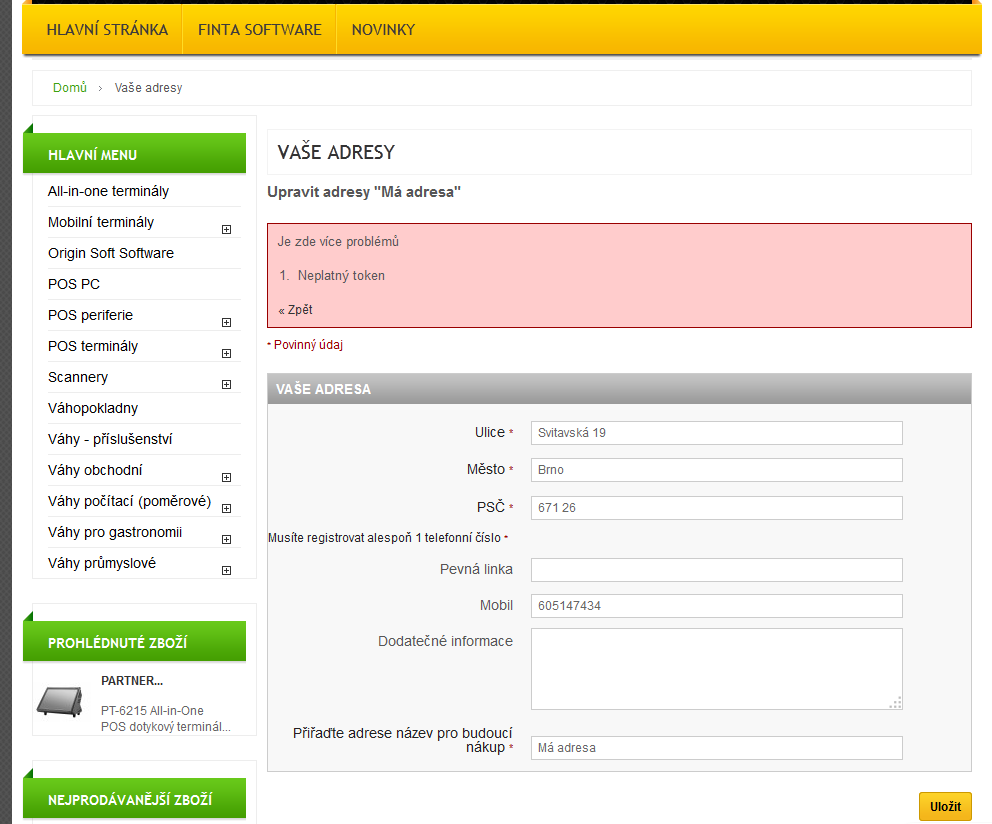Open POS PC category
Image resolution: width=992 pixels, height=824 pixels.
click(x=74, y=284)
